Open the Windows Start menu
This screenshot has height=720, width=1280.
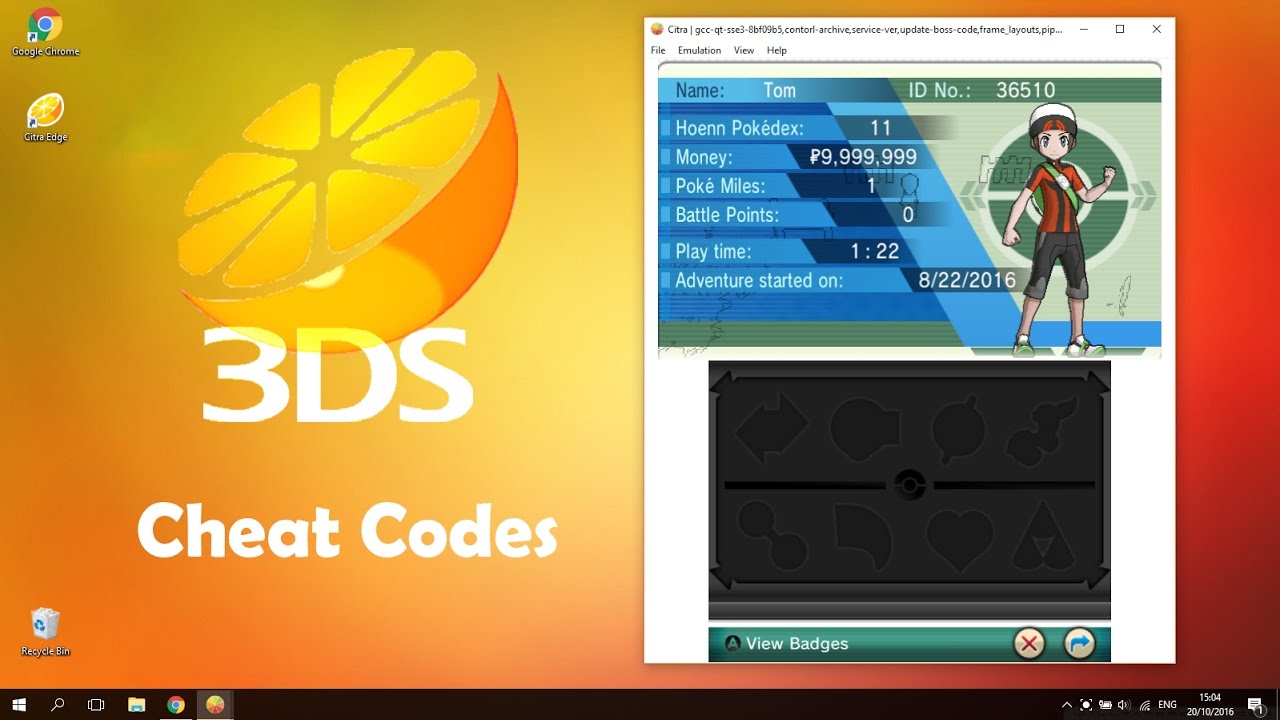tap(19, 704)
